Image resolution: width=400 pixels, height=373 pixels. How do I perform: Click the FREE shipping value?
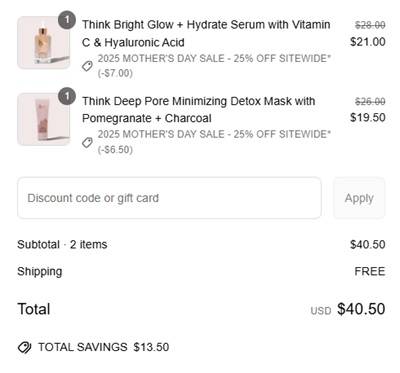point(370,271)
